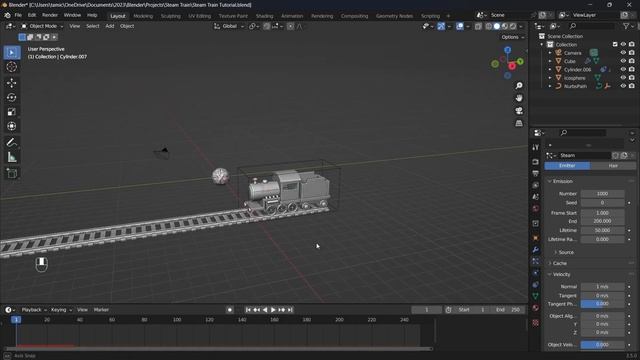Click the viewport zoom magnifier icon
This screenshot has width=640, height=360.
point(519,86)
